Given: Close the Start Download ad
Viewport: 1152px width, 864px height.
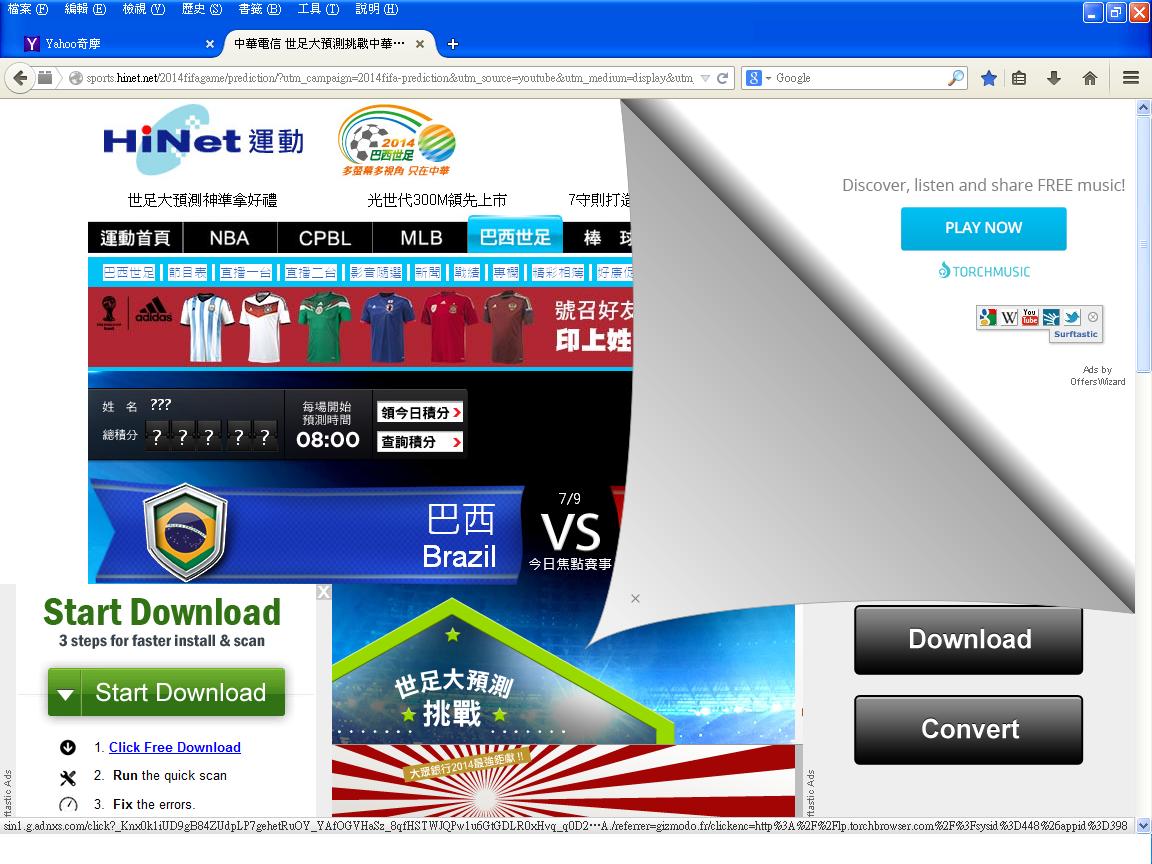Looking at the screenshot, I should 324,592.
